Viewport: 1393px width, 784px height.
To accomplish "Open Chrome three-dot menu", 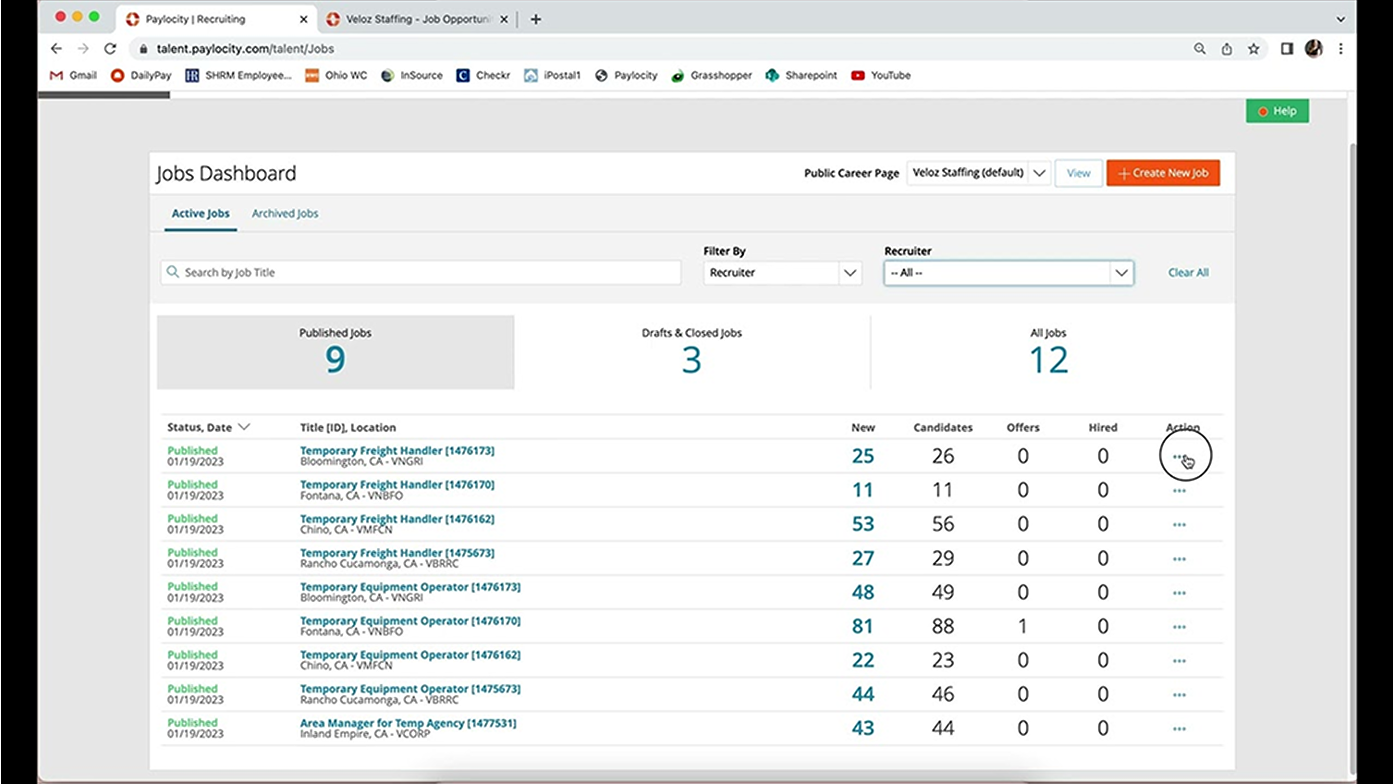I will pos(1341,48).
